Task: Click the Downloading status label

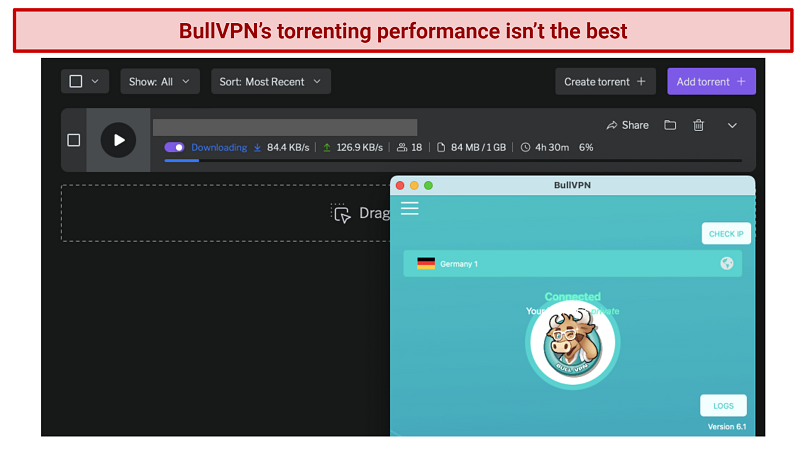Action: [219, 148]
